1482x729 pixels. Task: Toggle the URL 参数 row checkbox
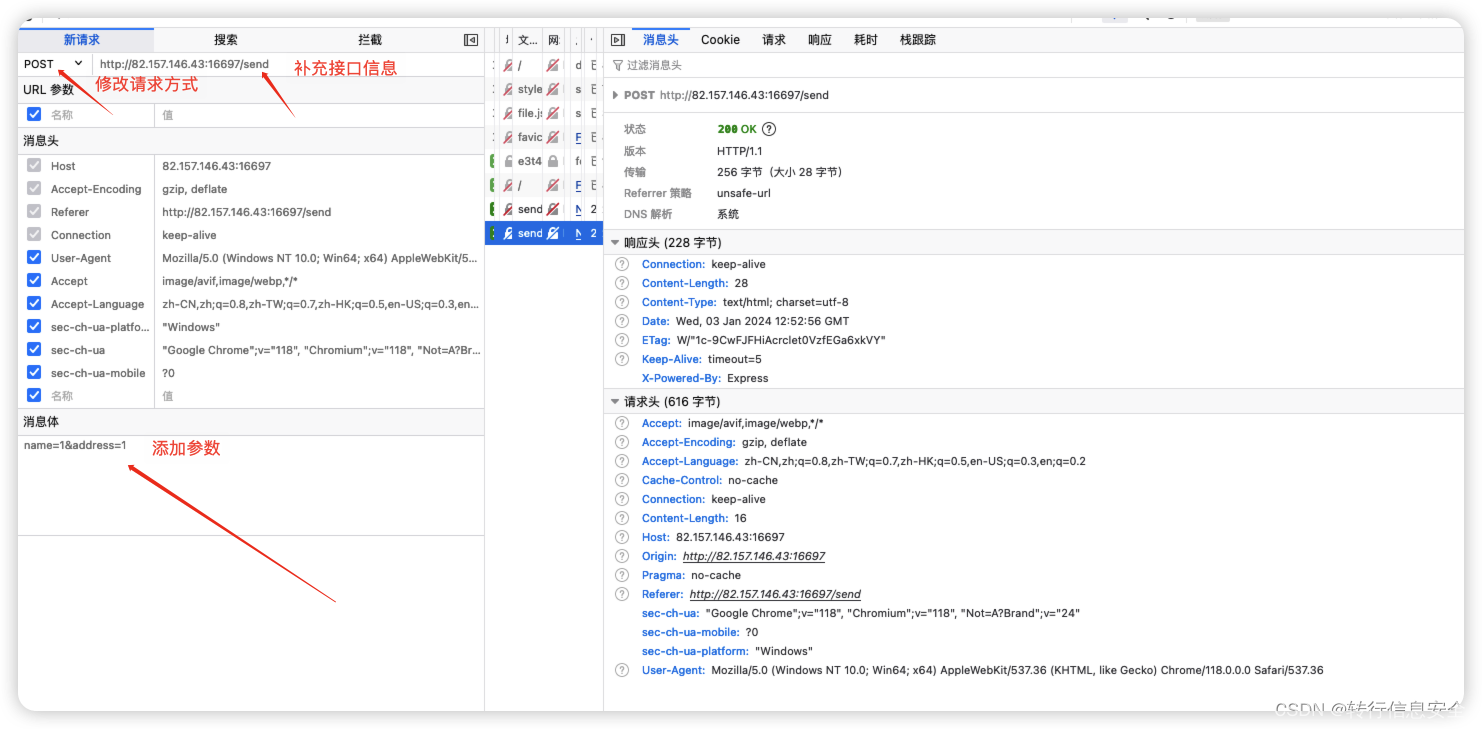coord(34,114)
